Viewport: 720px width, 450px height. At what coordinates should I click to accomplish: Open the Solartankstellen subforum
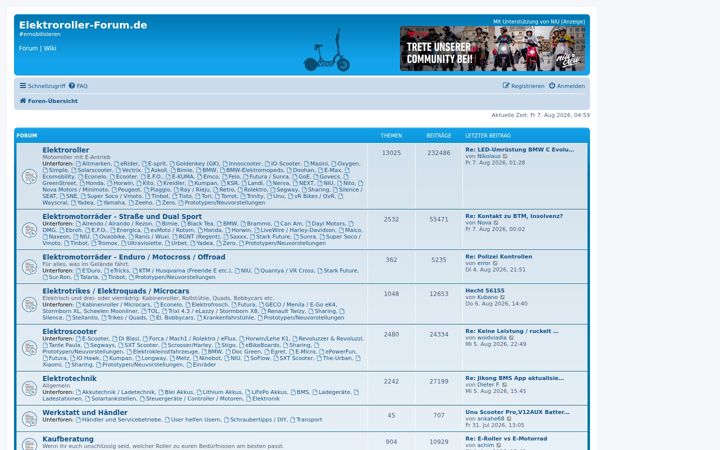click(113, 399)
